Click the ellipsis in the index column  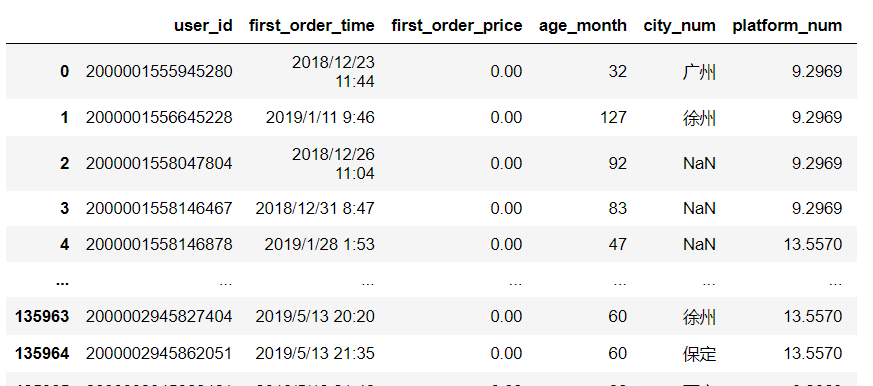click(x=63, y=283)
